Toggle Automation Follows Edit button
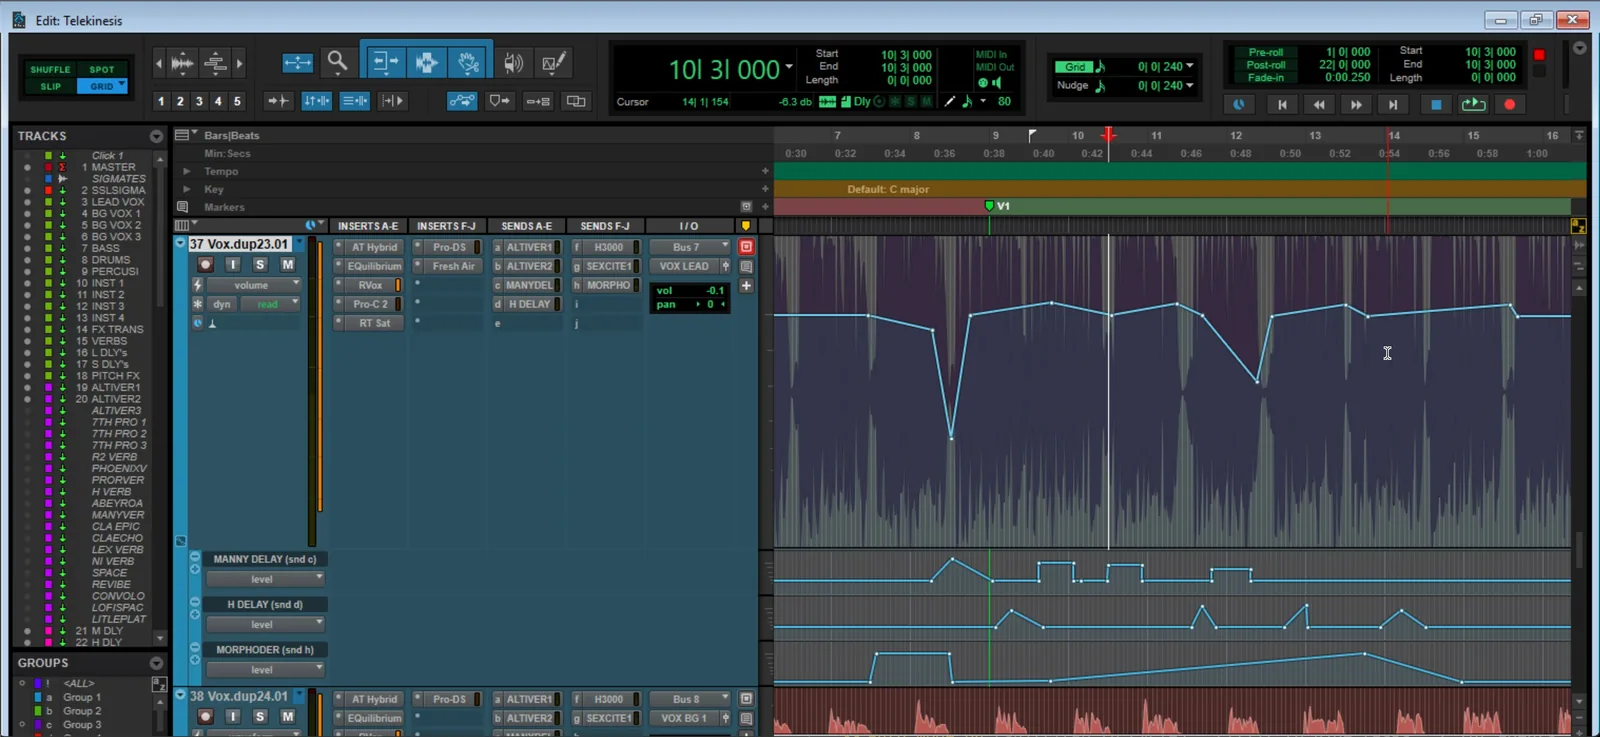 tap(461, 101)
